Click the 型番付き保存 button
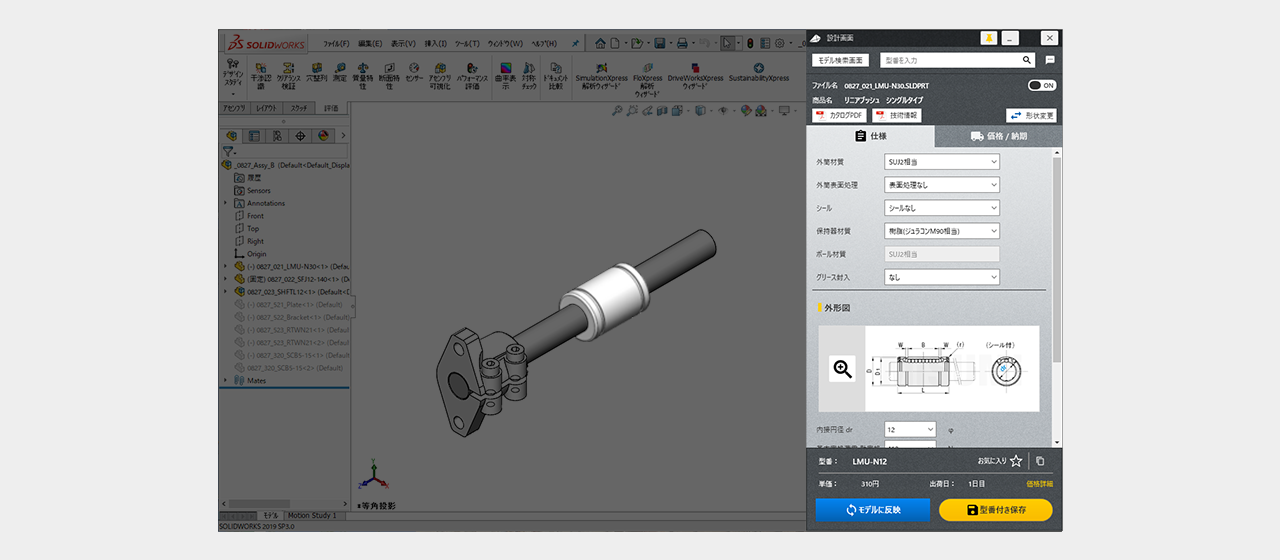Image resolution: width=1280 pixels, height=560 pixels. [x=995, y=510]
